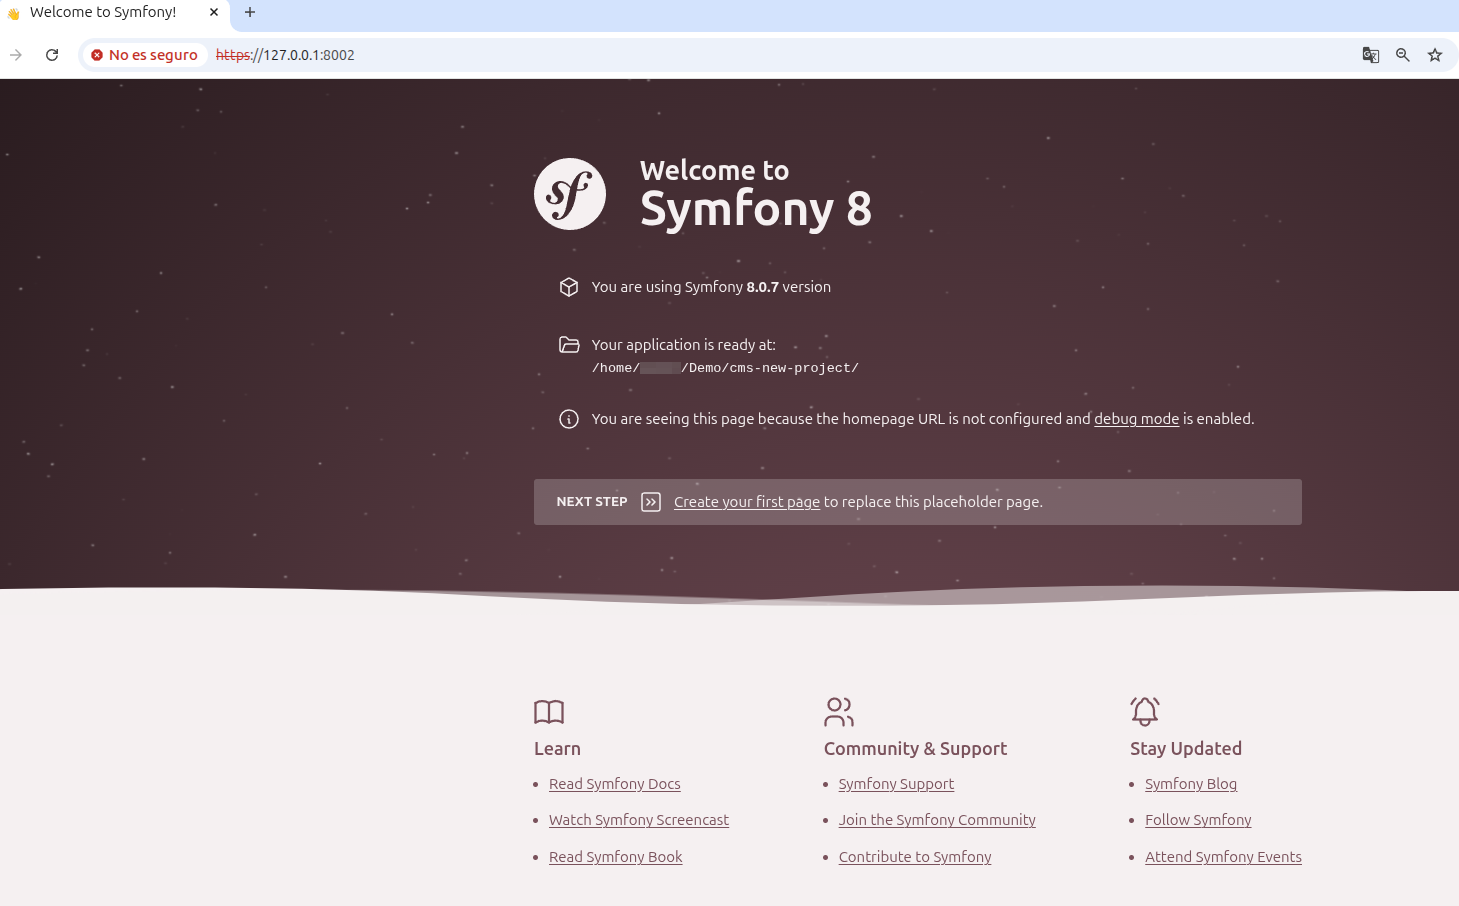This screenshot has height=906, width=1459.
Task: Click the package icon beside the version info
Action: click(569, 287)
